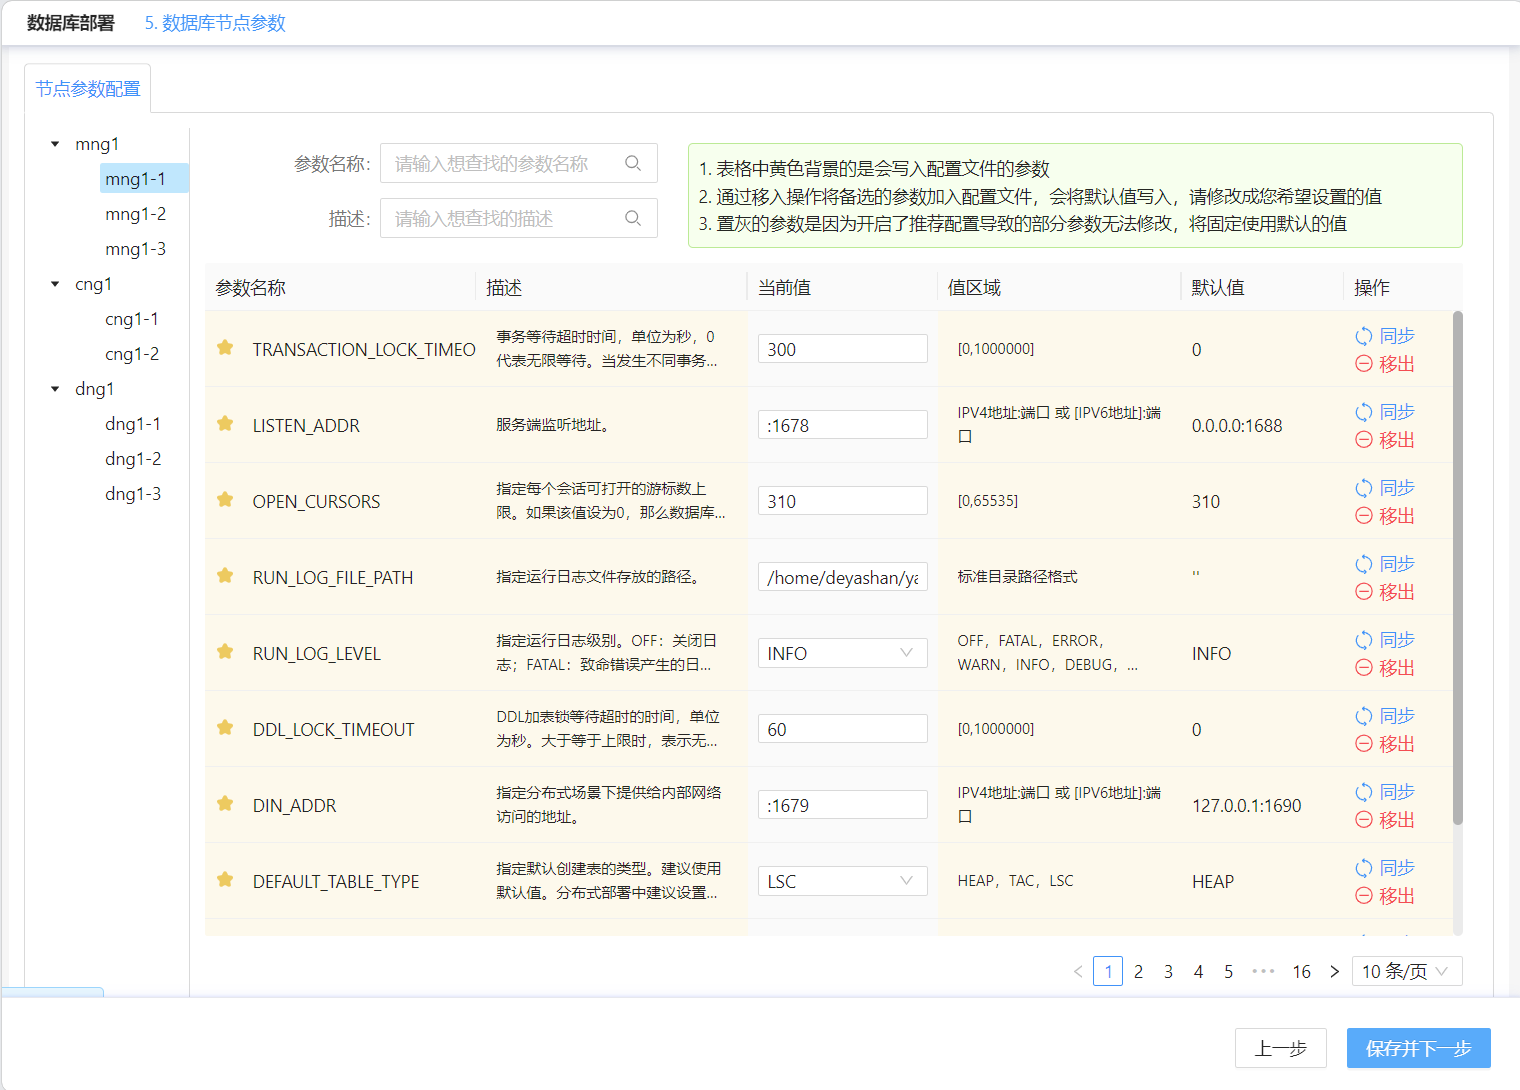Go to next page using right arrow
The height and width of the screenshot is (1090, 1520).
click(1334, 971)
